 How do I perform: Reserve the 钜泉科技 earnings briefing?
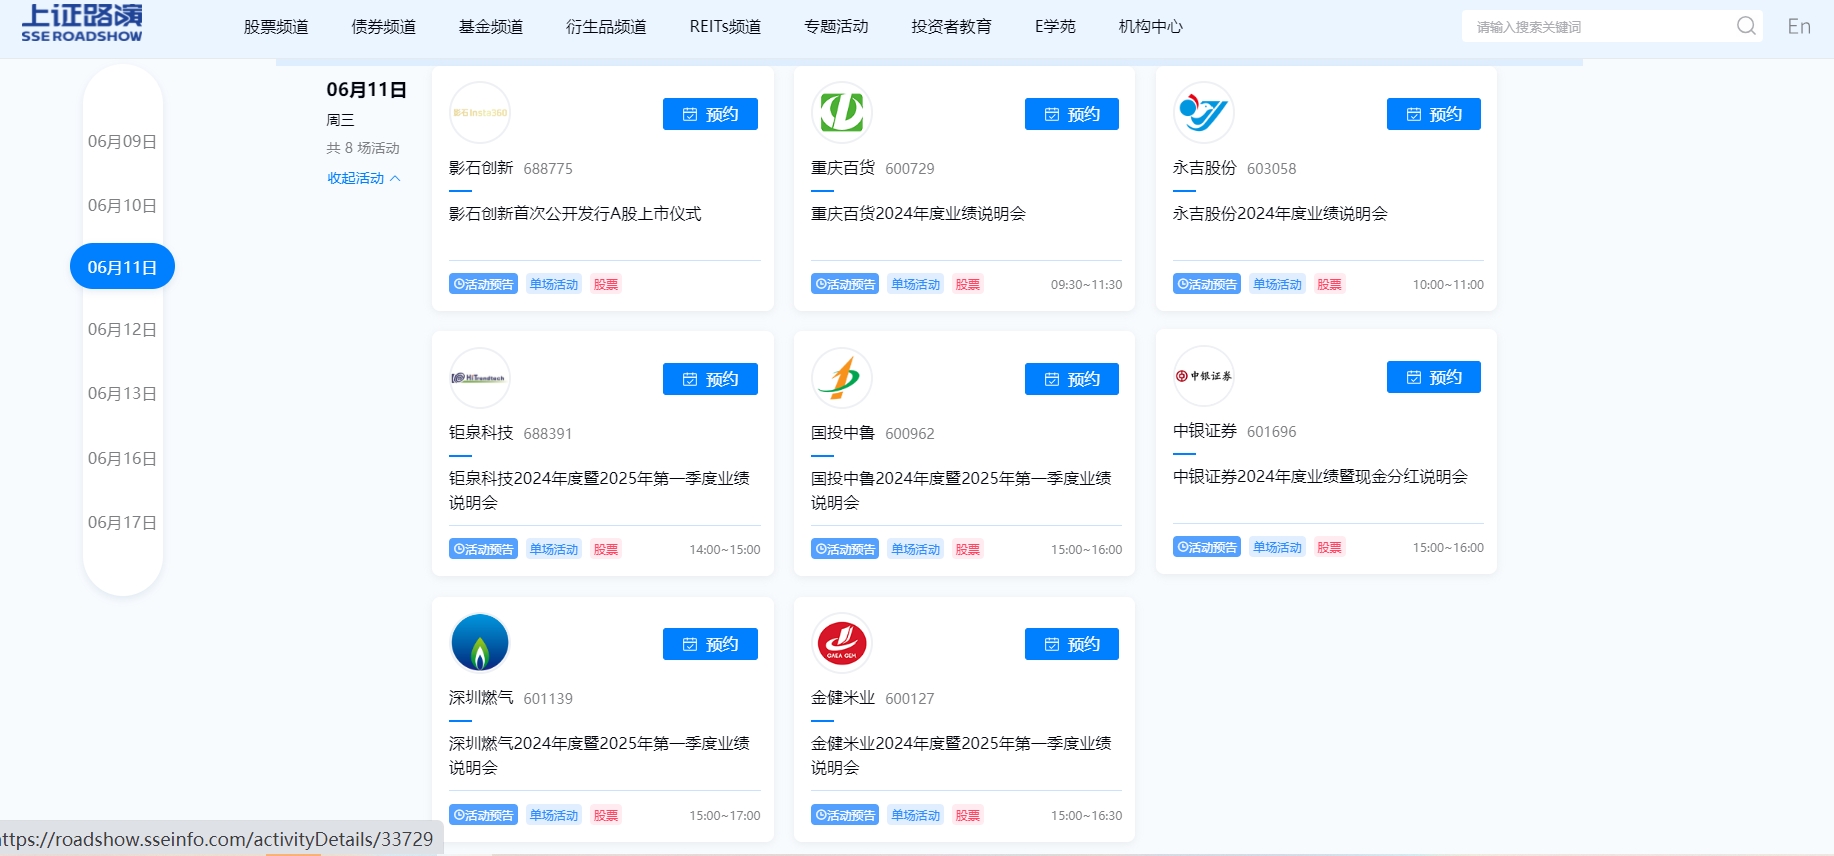710,379
